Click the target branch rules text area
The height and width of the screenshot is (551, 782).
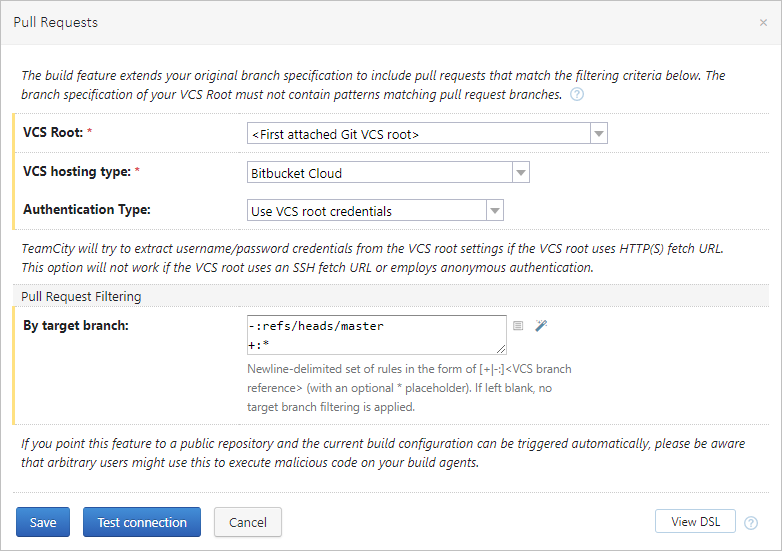pyautogui.click(x=376, y=335)
